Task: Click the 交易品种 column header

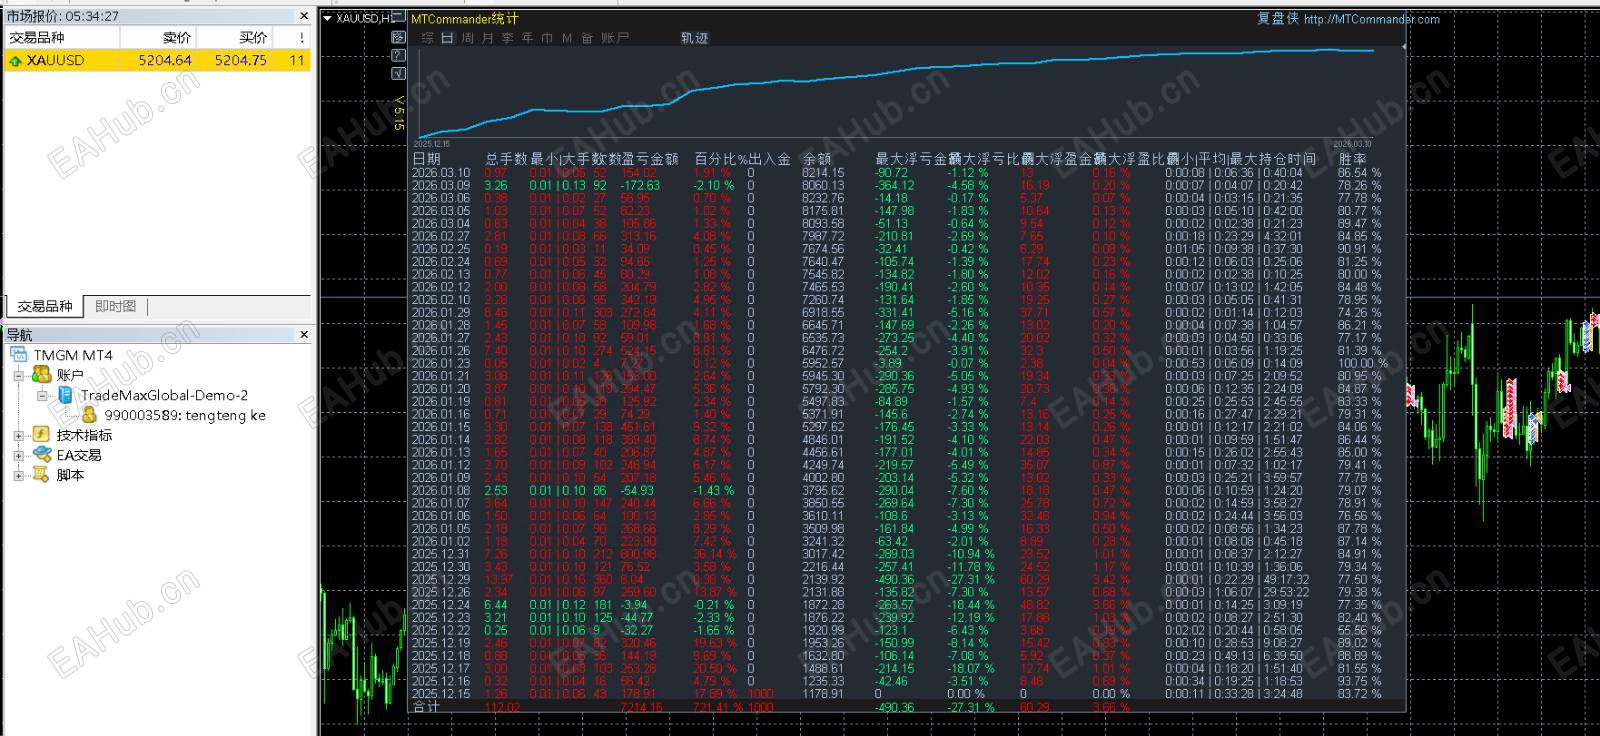Action: click(62, 37)
